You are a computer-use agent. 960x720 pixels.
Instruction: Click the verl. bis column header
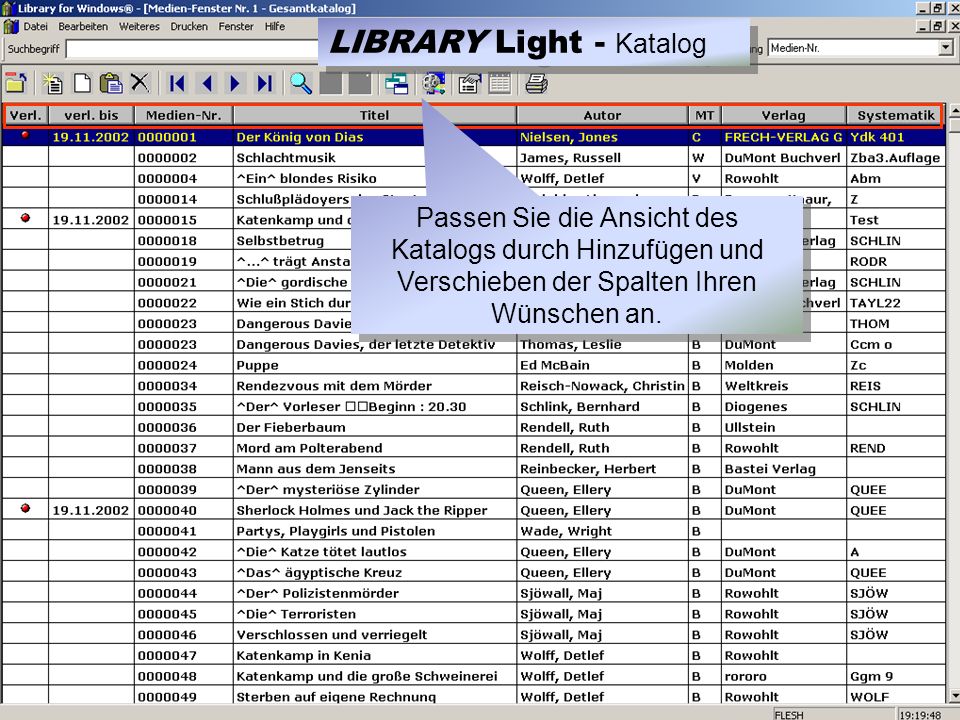pos(91,115)
